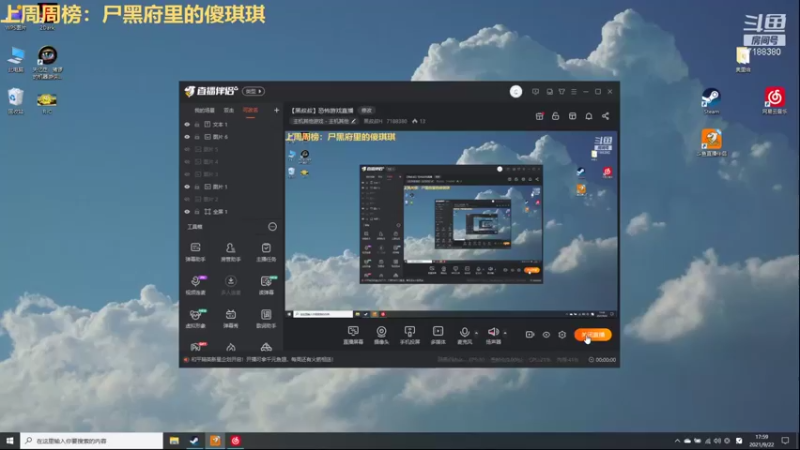Click the announcement text in status bar

point(262,360)
